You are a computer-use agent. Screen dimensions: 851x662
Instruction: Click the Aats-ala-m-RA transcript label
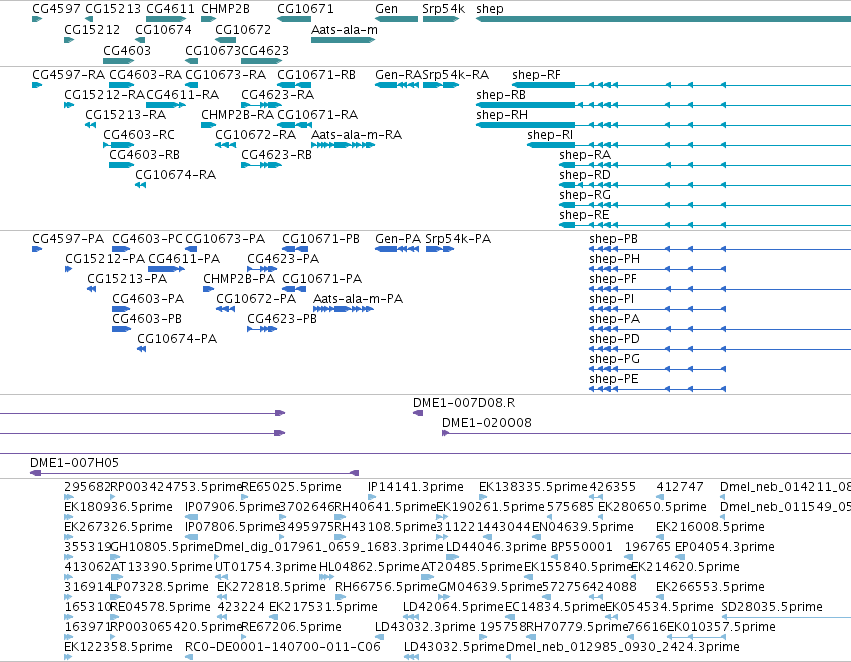[x=356, y=135]
